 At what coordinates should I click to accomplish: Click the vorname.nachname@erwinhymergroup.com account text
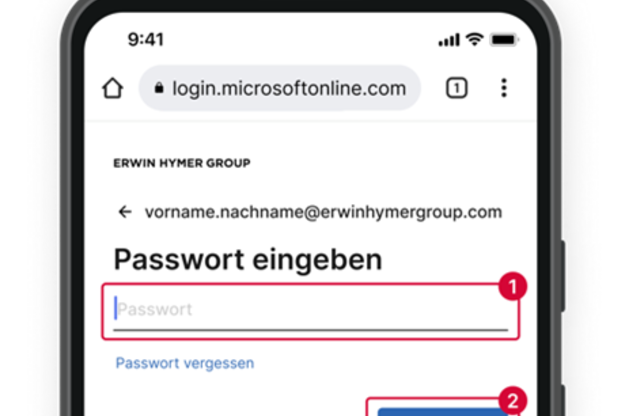coord(323,212)
